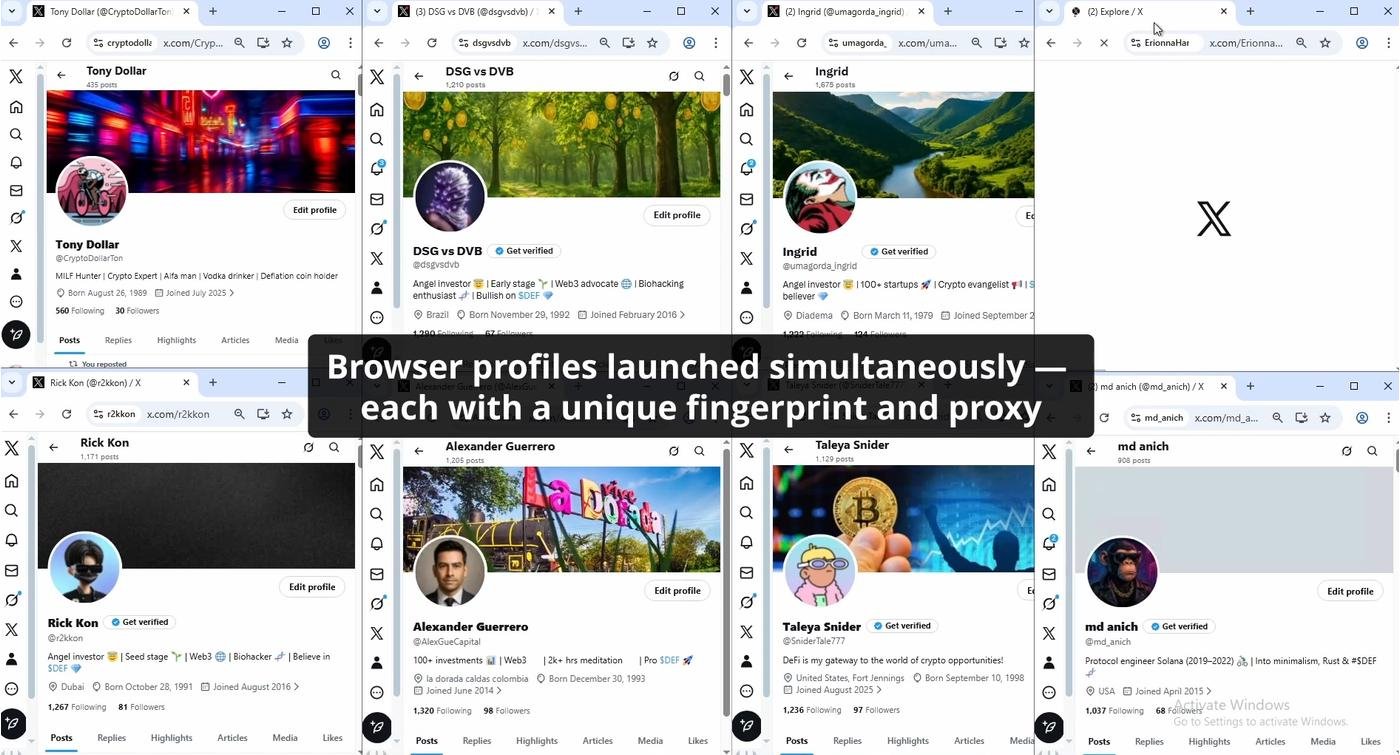This screenshot has height=755, width=1400.
Task: Click back arrow next to Ingrid header
Action: [789, 76]
